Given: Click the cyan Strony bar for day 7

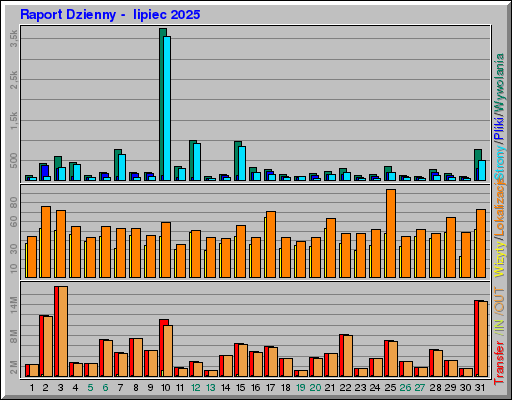Looking at the screenshot, I should [122, 168].
